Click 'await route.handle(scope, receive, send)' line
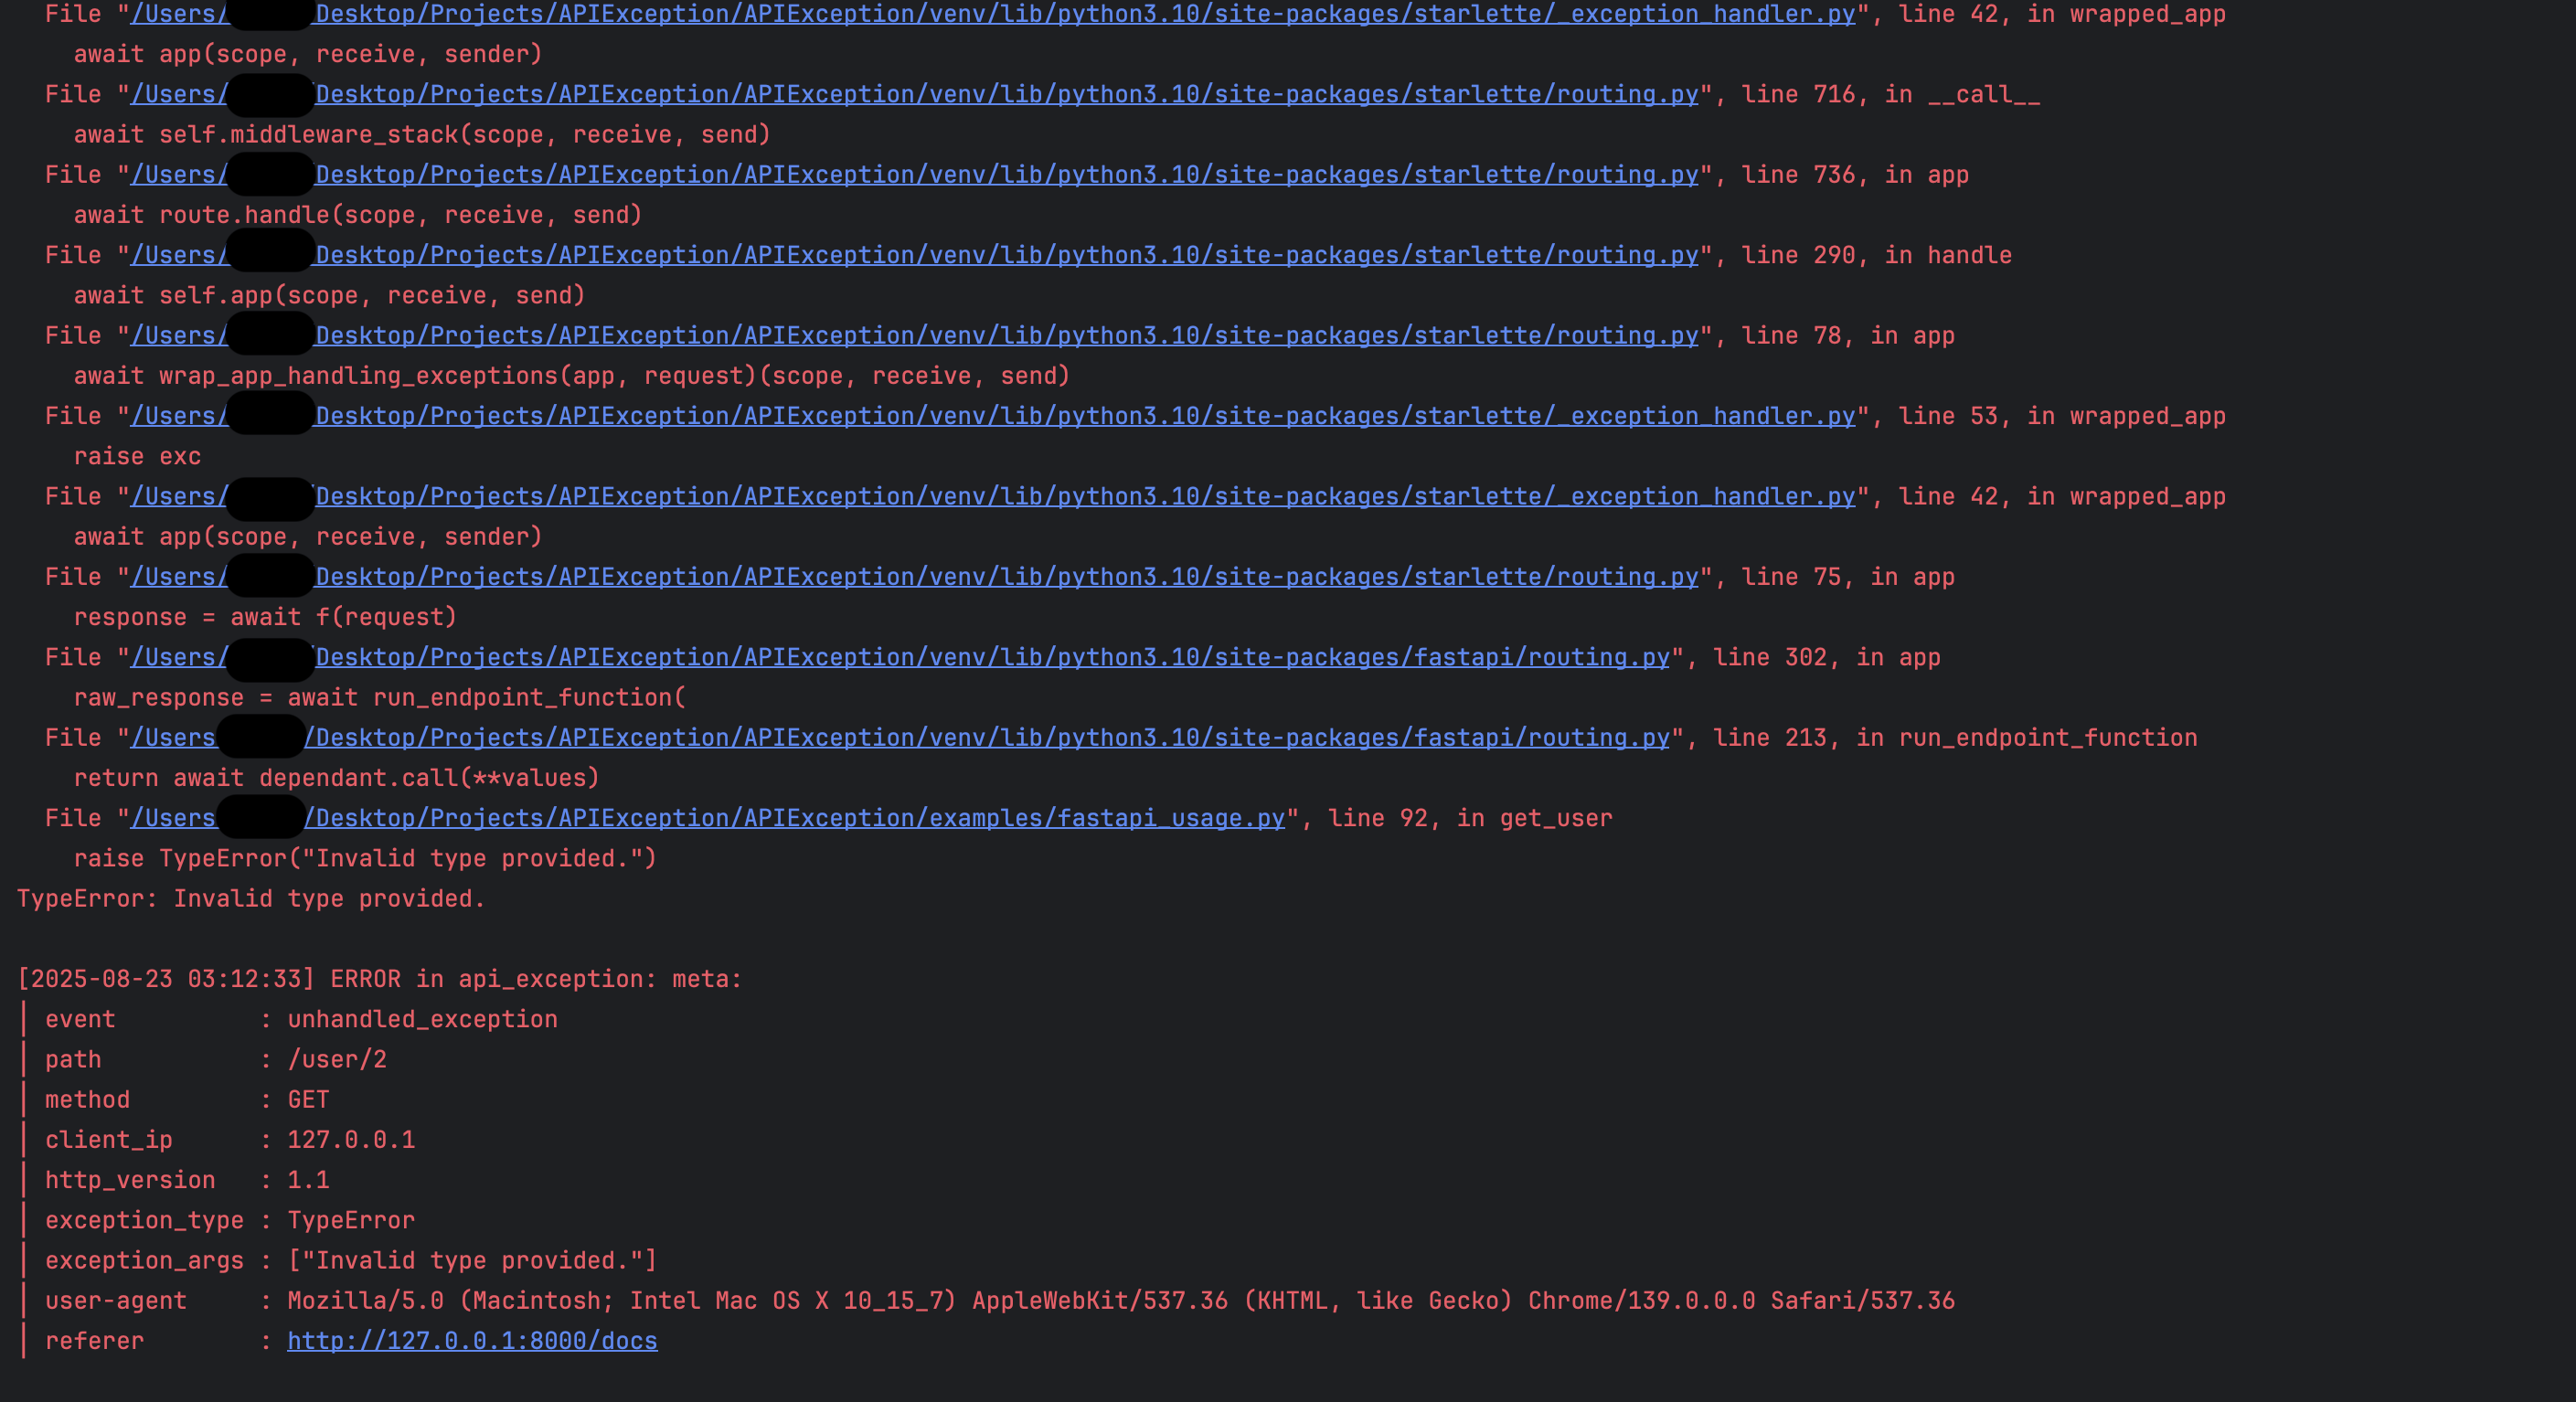This screenshot has height=1402, width=2576. 358,215
